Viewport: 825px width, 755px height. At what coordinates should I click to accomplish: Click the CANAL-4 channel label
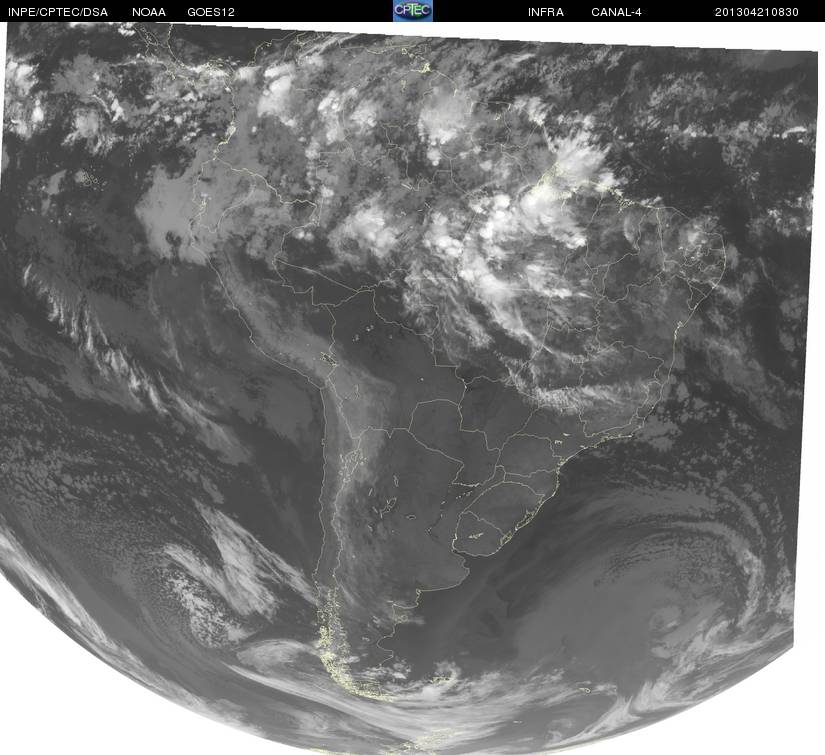[616, 12]
